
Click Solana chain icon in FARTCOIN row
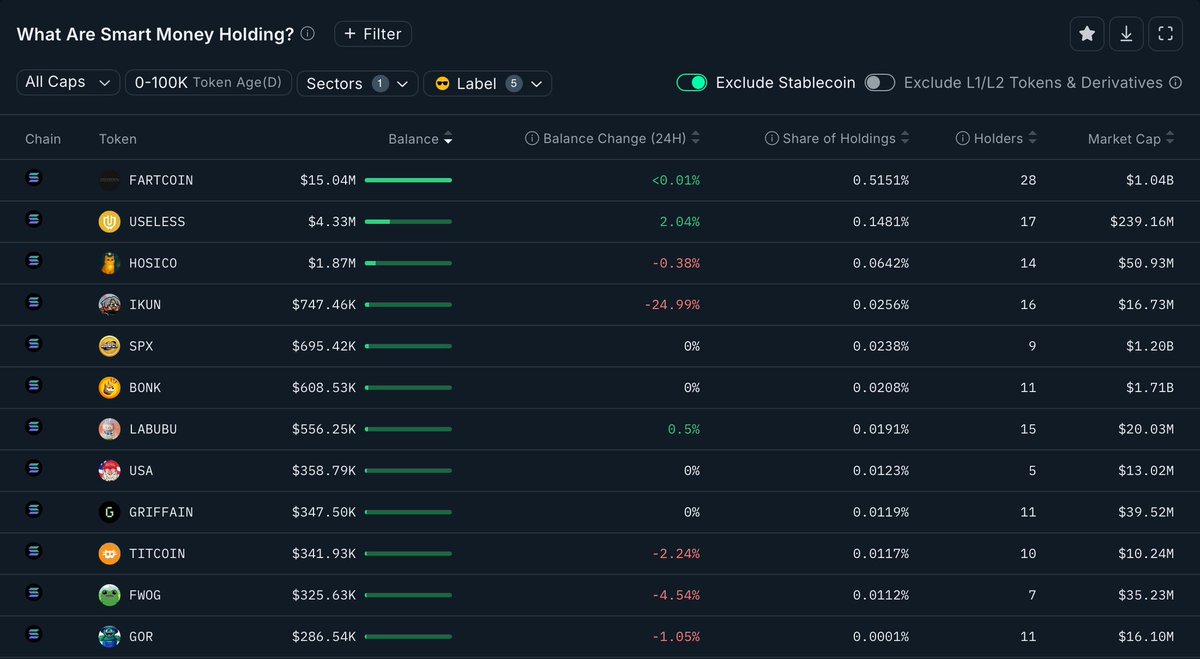(32, 177)
